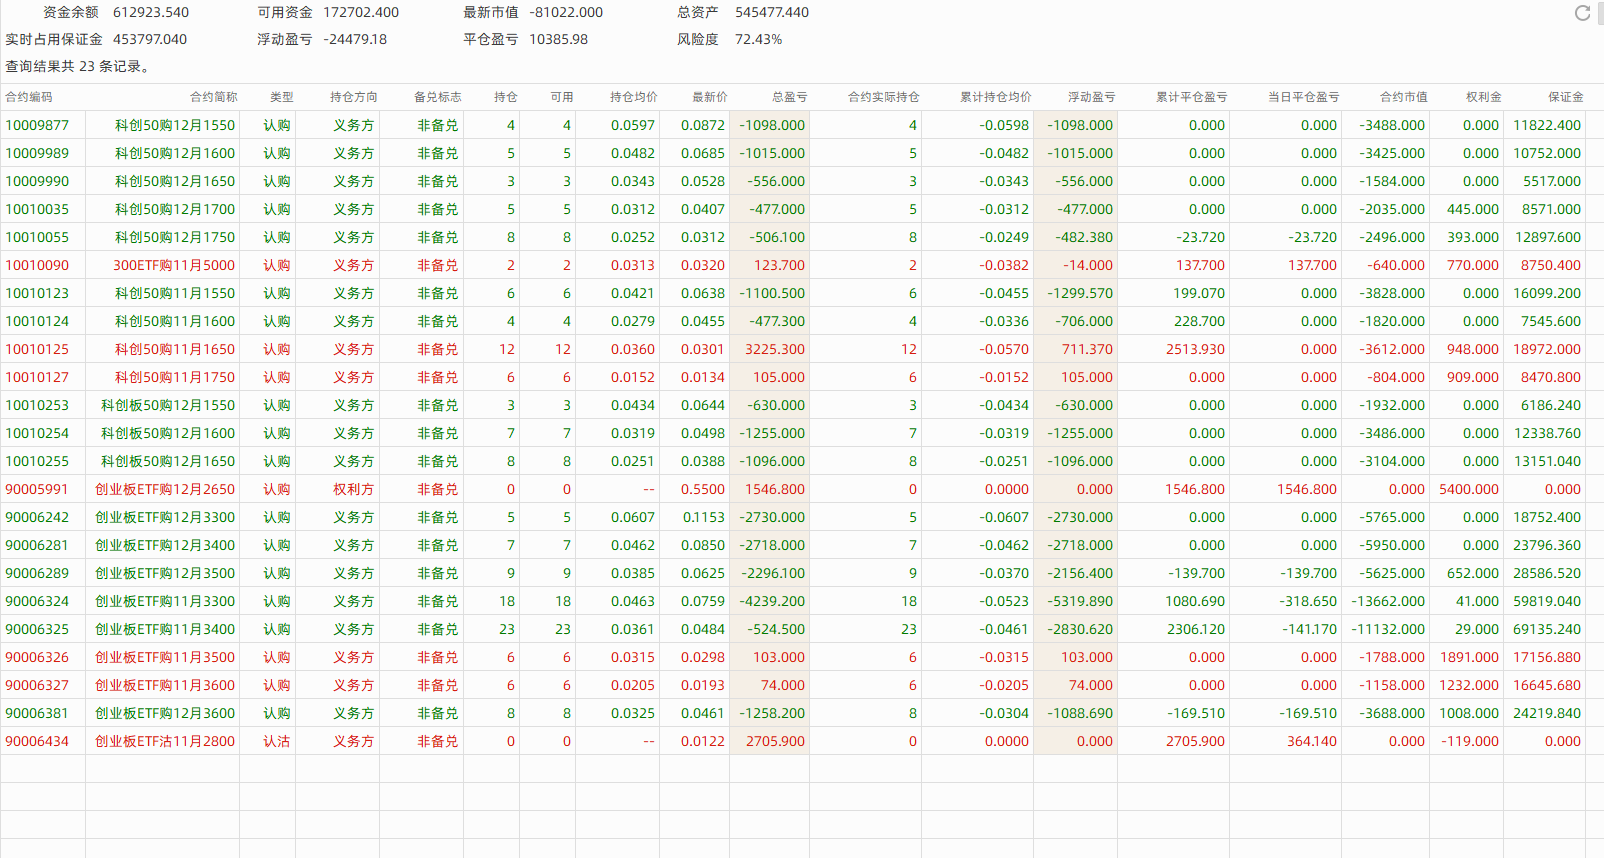Click the 科创板50购12月1600 contract name cell
This screenshot has height=858, width=1604.
(x=168, y=433)
